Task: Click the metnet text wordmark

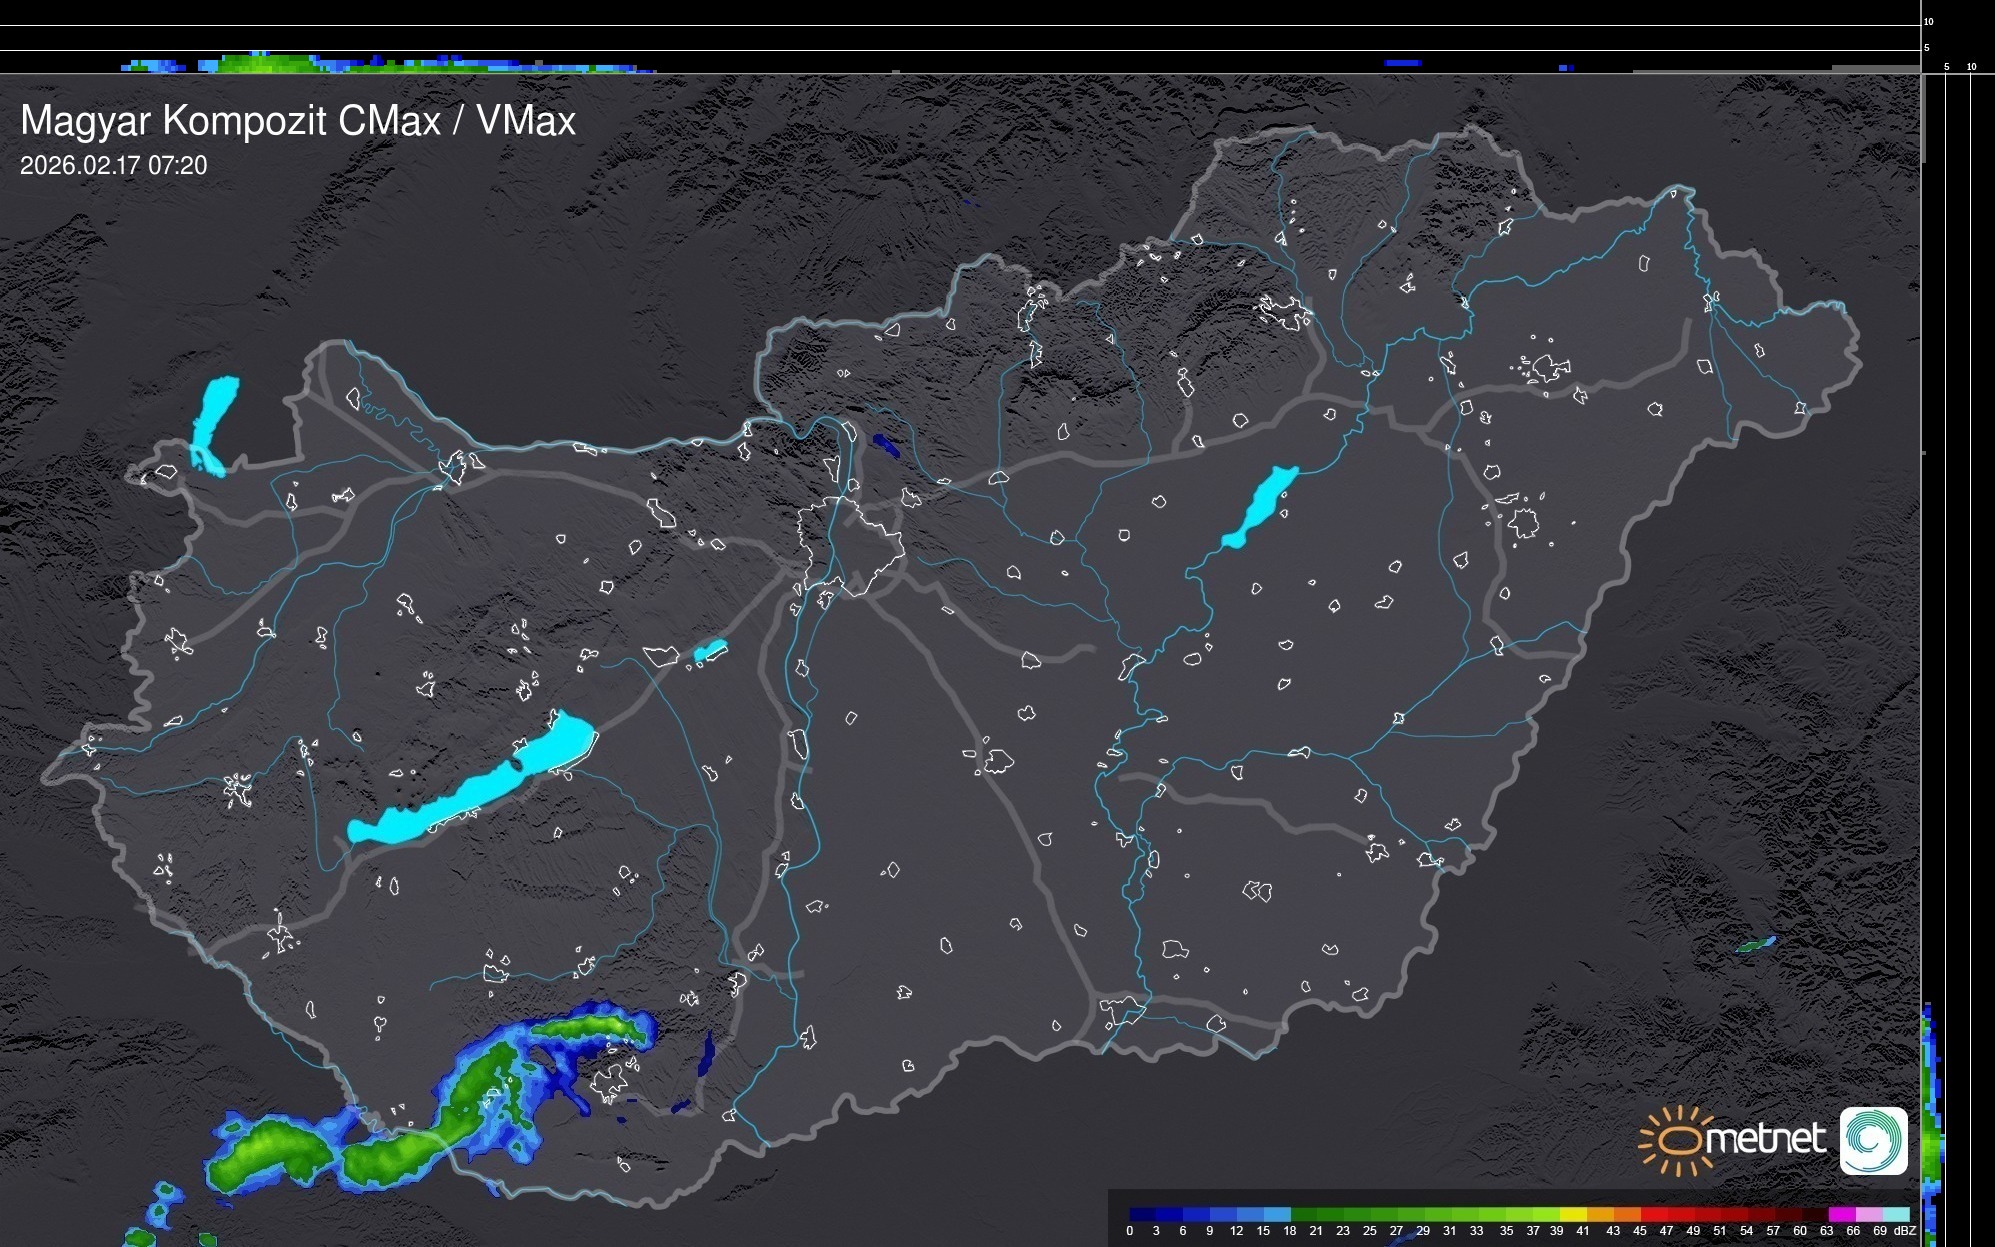Action: [1765, 1140]
